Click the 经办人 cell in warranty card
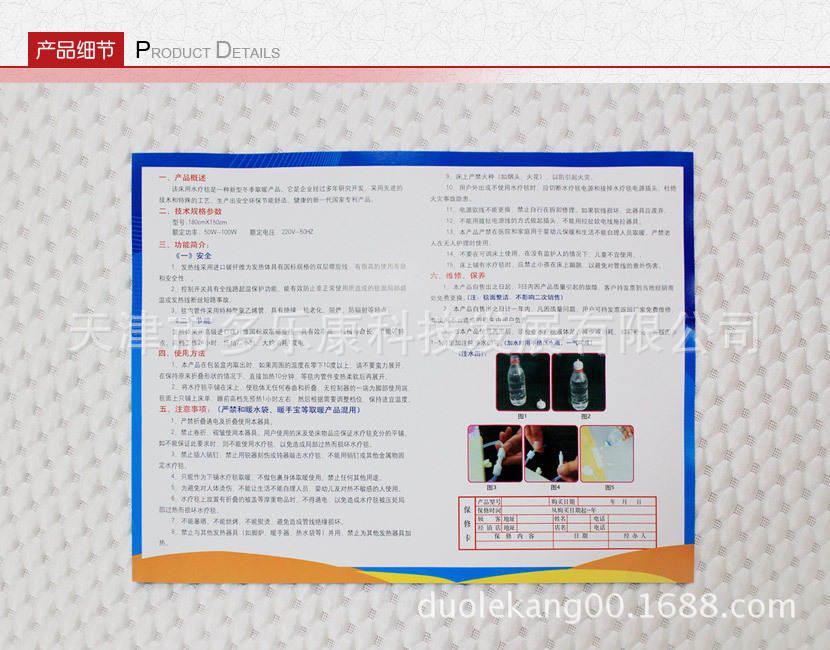This screenshot has height=650, width=830. 634,536
